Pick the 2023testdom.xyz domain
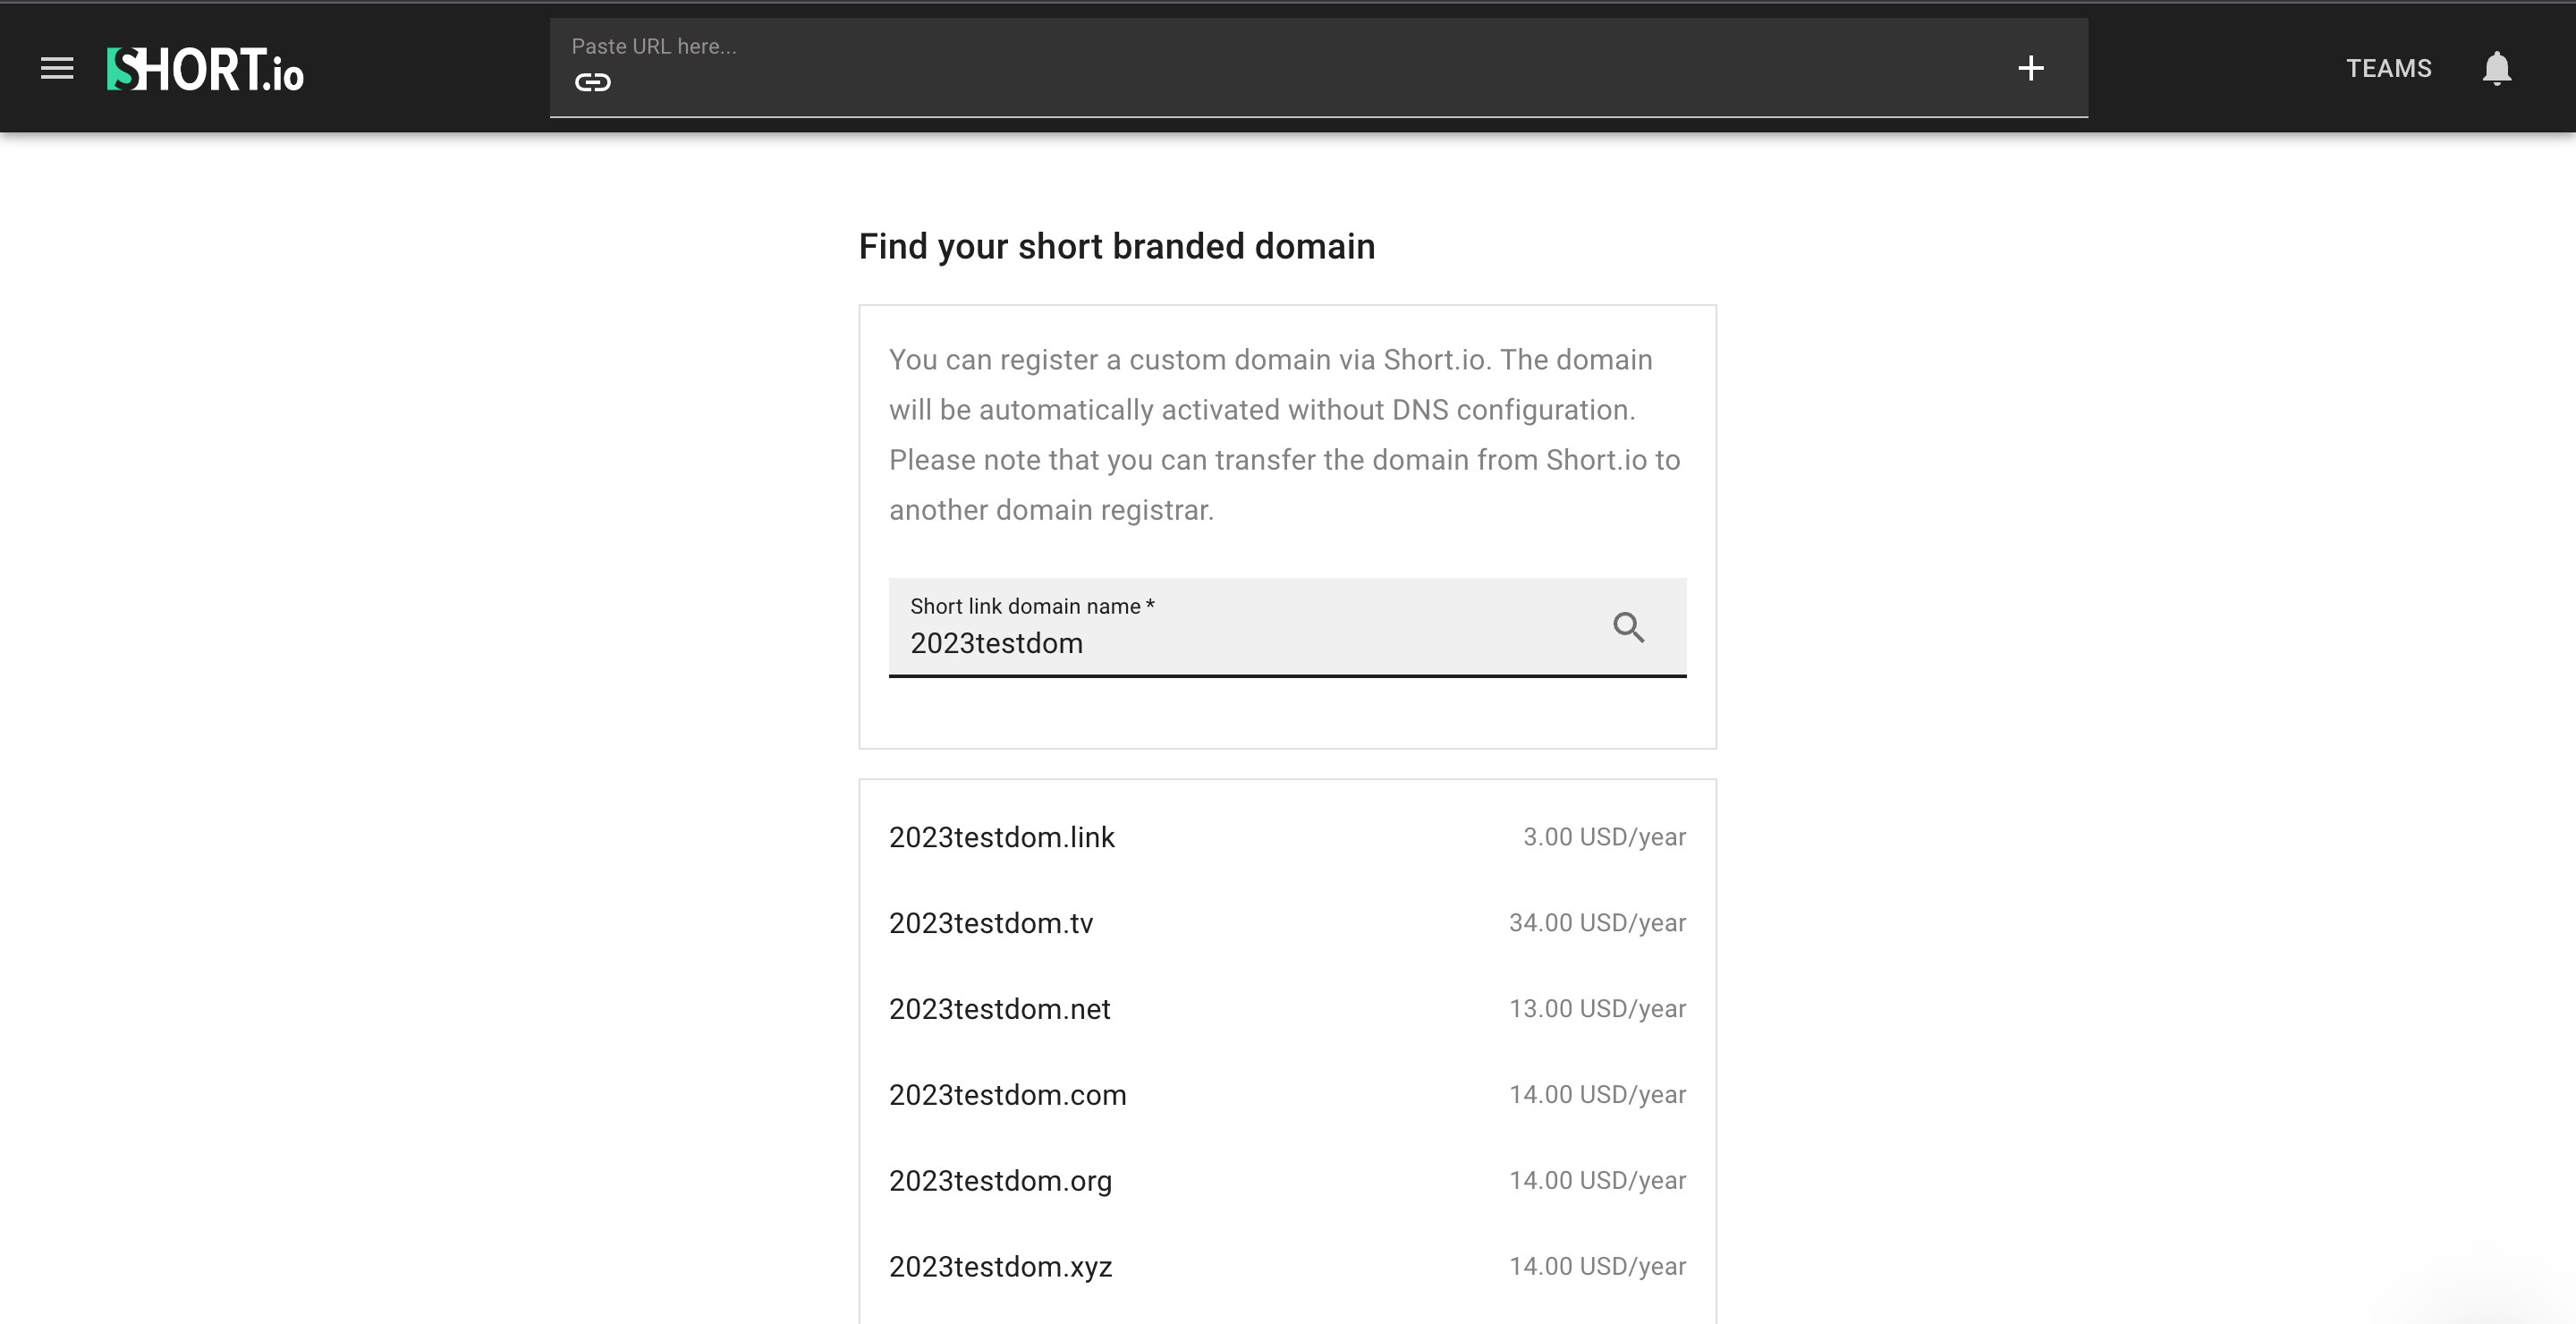 click(1000, 1267)
